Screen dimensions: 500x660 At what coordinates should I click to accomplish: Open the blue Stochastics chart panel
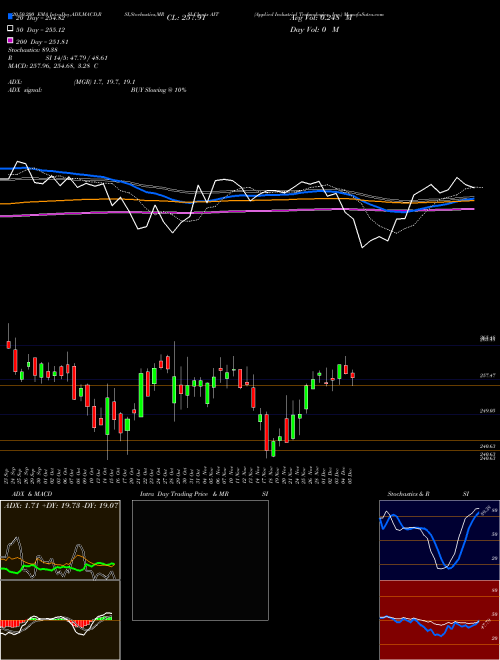(x=439, y=540)
